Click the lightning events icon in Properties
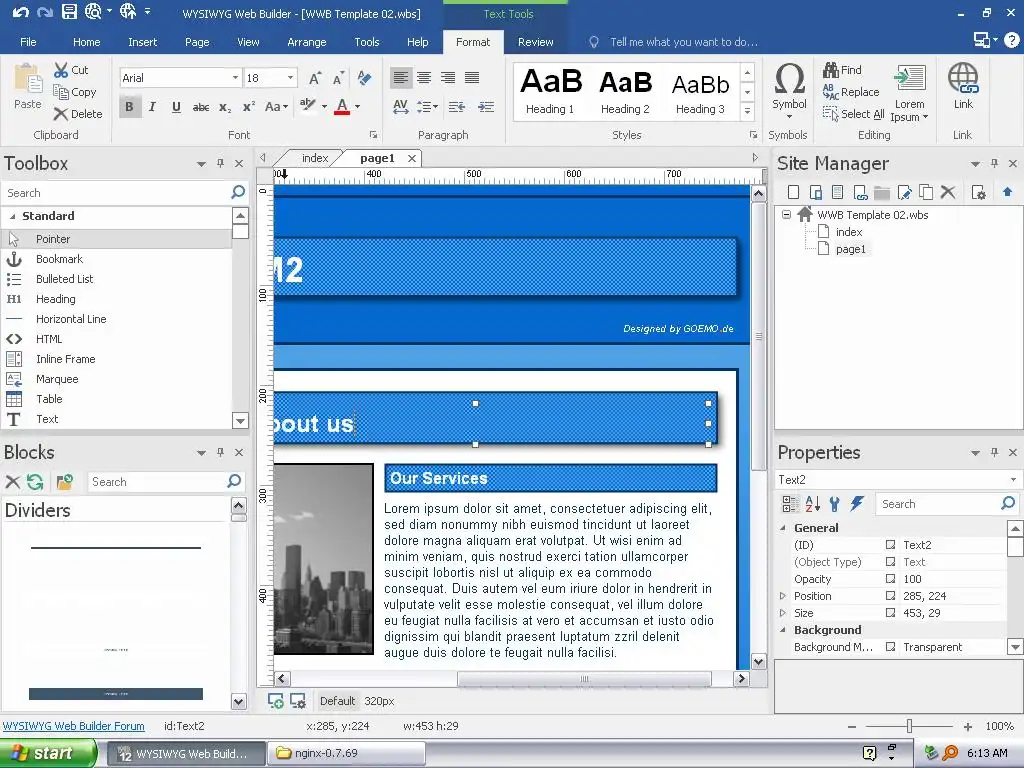The height and width of the screenshot is (768, 1024). [x=857, y=504]
